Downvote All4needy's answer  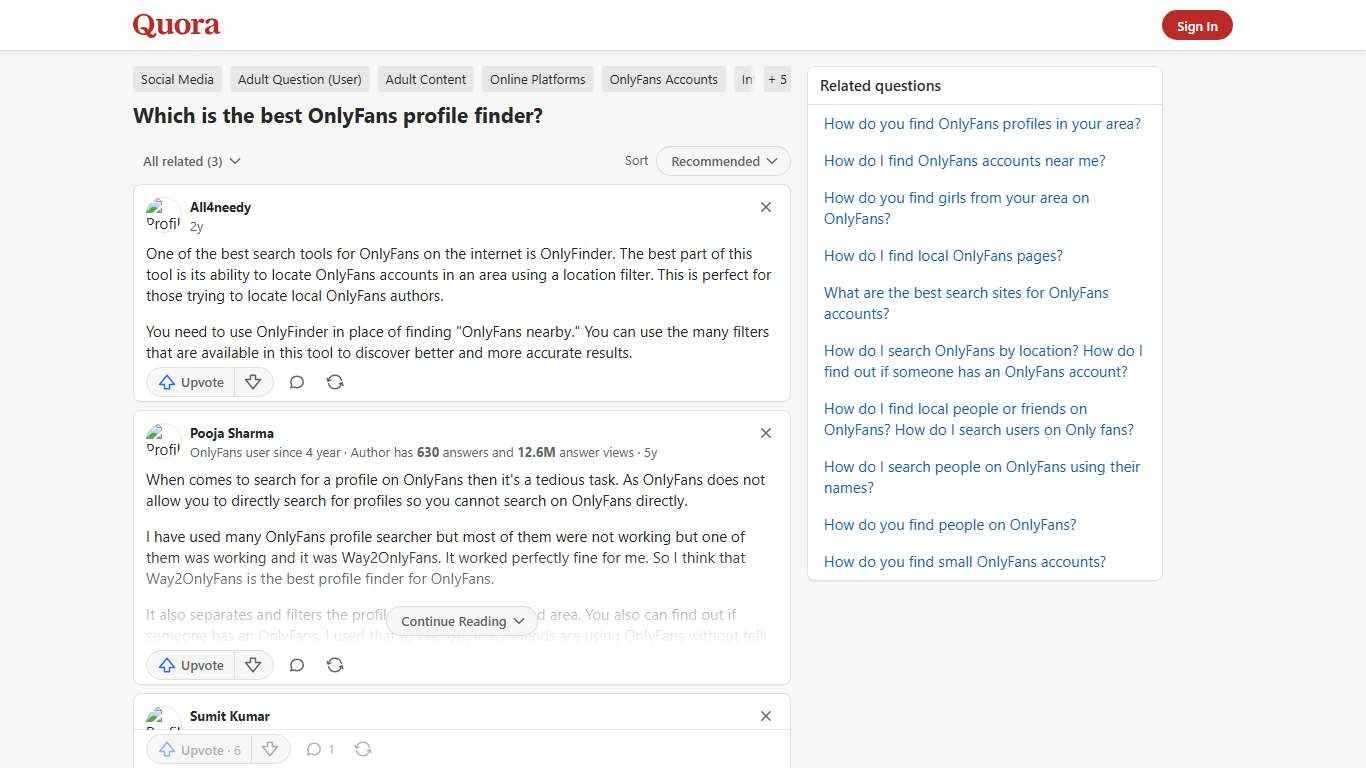pos(253,382)
